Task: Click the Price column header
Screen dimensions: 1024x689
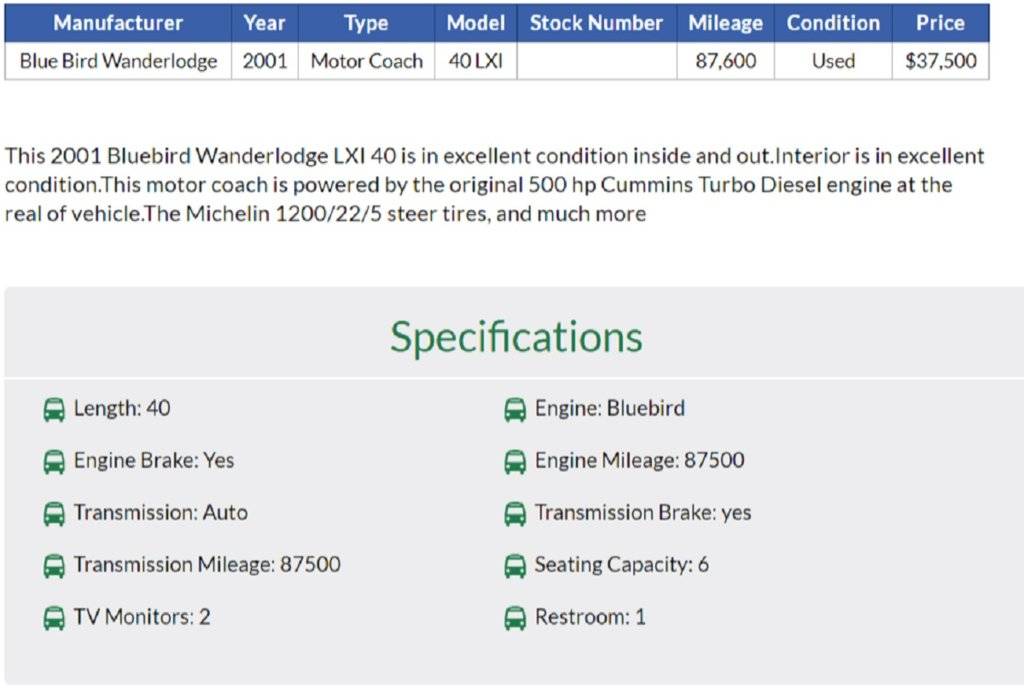Action: [940, 23]
